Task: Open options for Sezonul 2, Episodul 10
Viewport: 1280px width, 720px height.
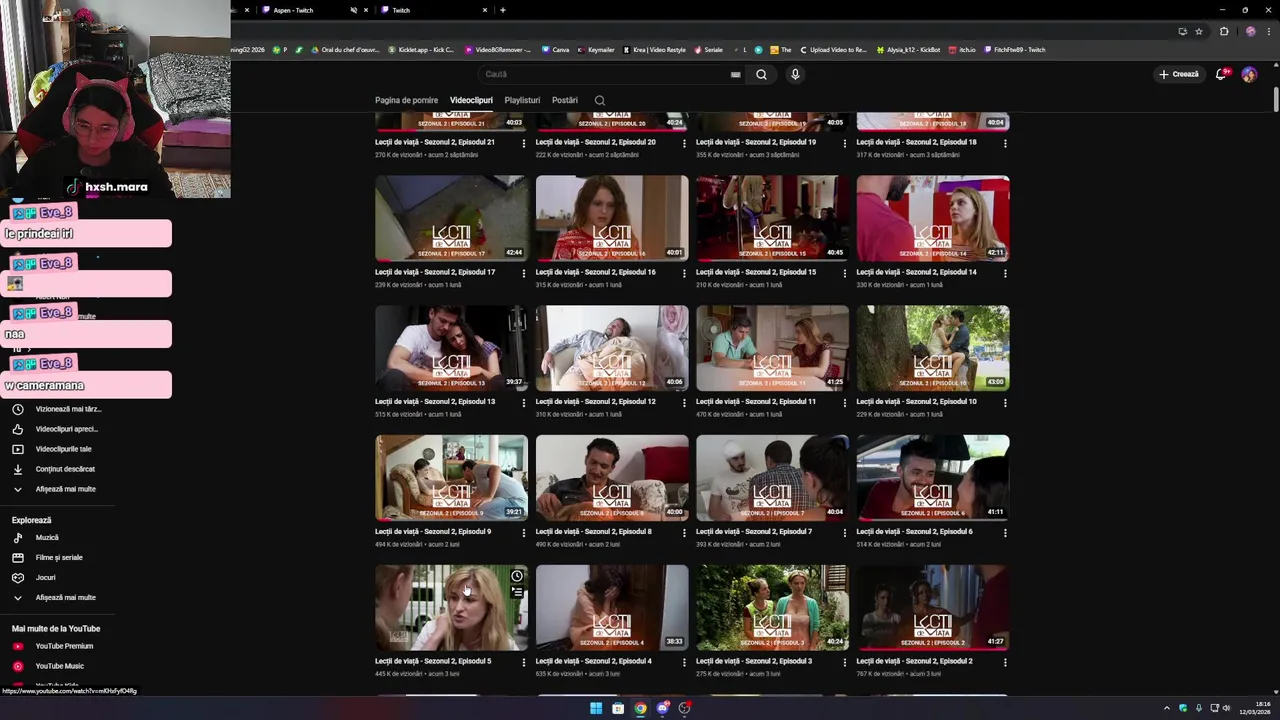Action: coord(1005,403)
